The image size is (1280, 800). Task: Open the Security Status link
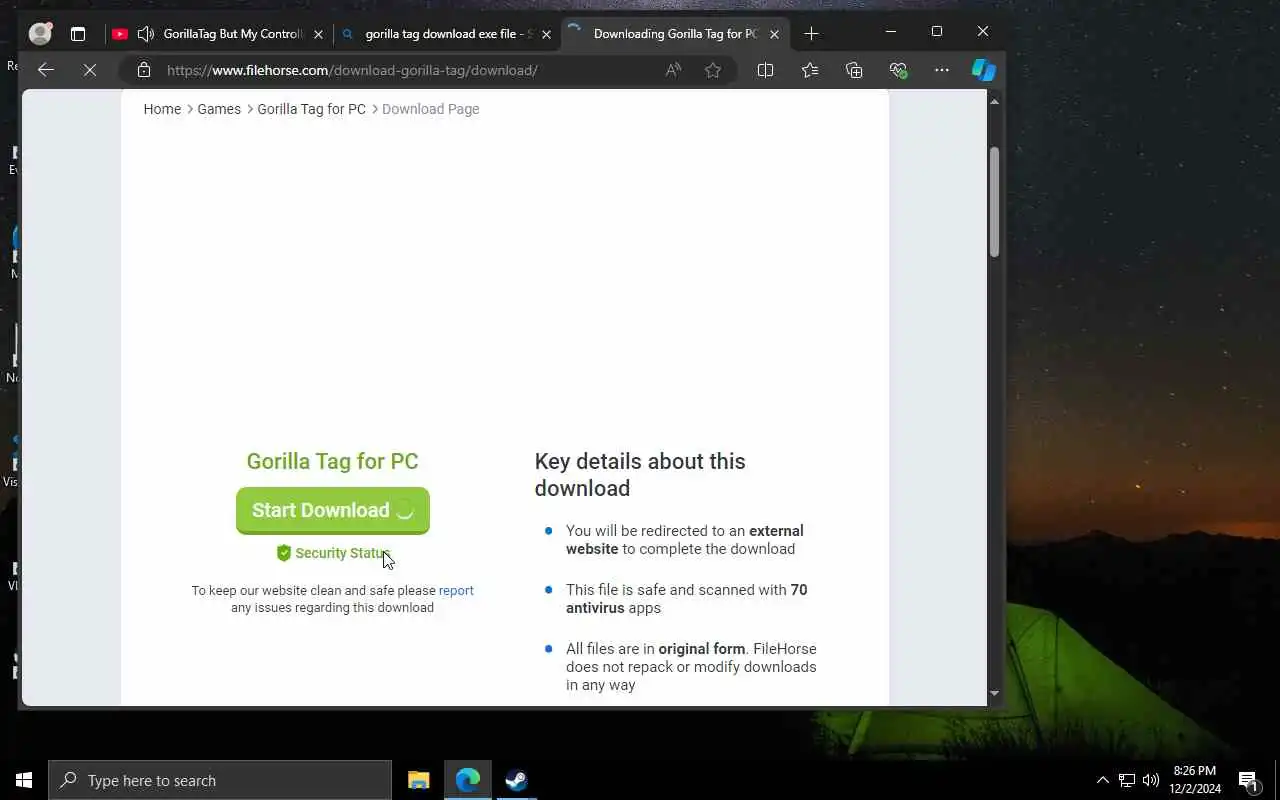click(x=333, y=553)
